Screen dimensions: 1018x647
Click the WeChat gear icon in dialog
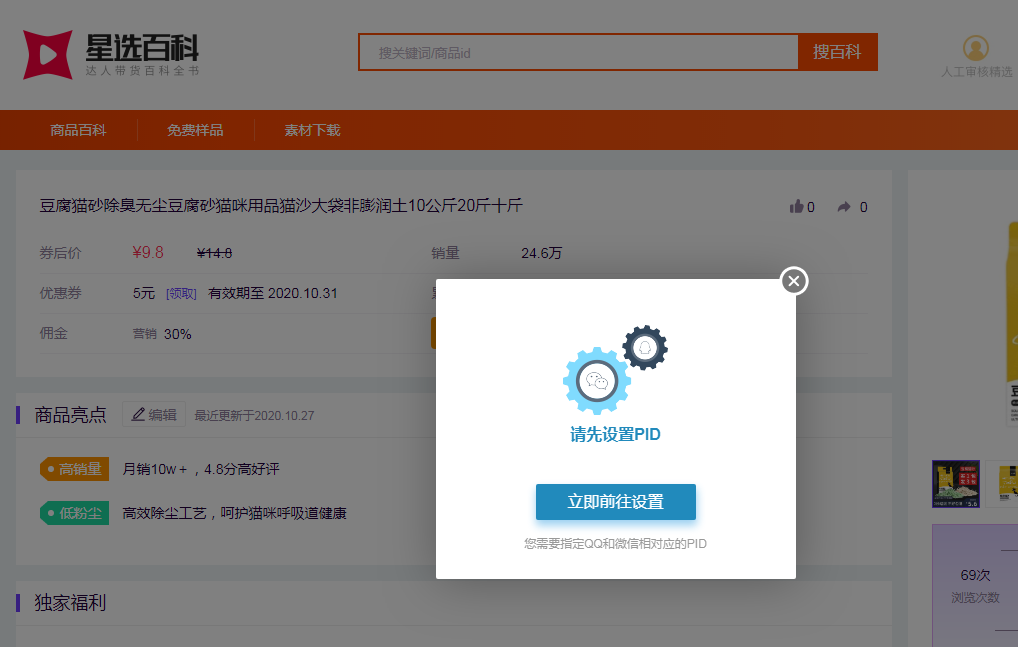(597, 380)
